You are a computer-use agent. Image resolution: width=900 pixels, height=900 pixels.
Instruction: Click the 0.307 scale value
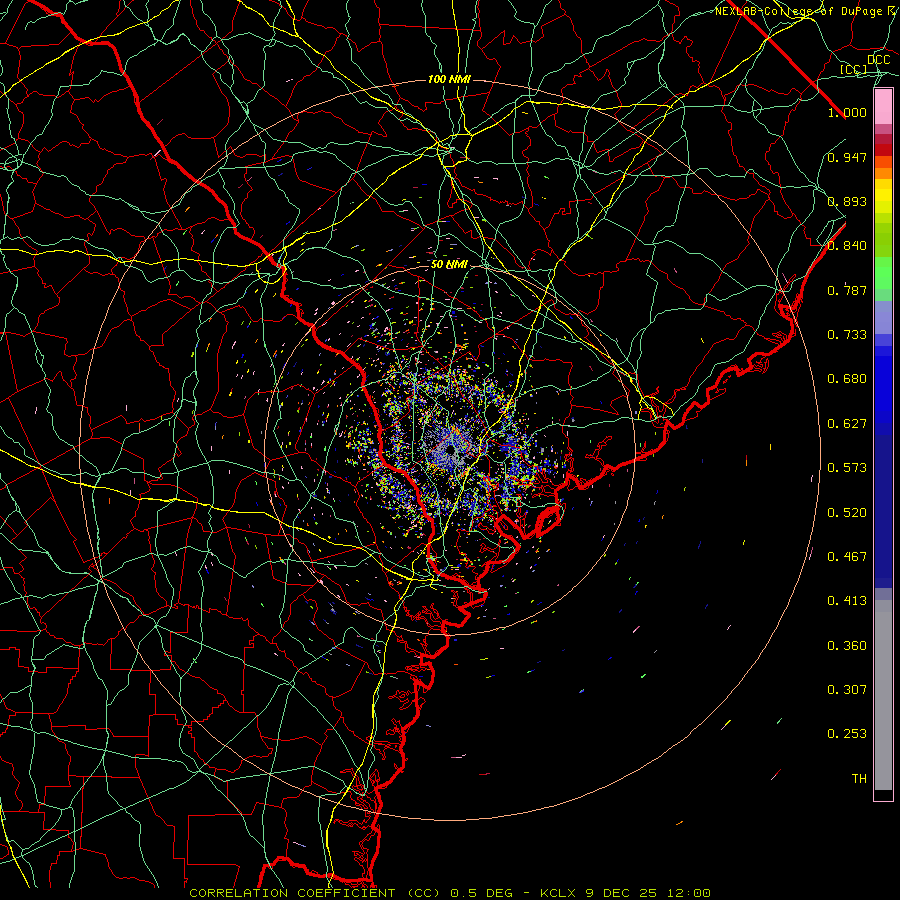(847, 690)
